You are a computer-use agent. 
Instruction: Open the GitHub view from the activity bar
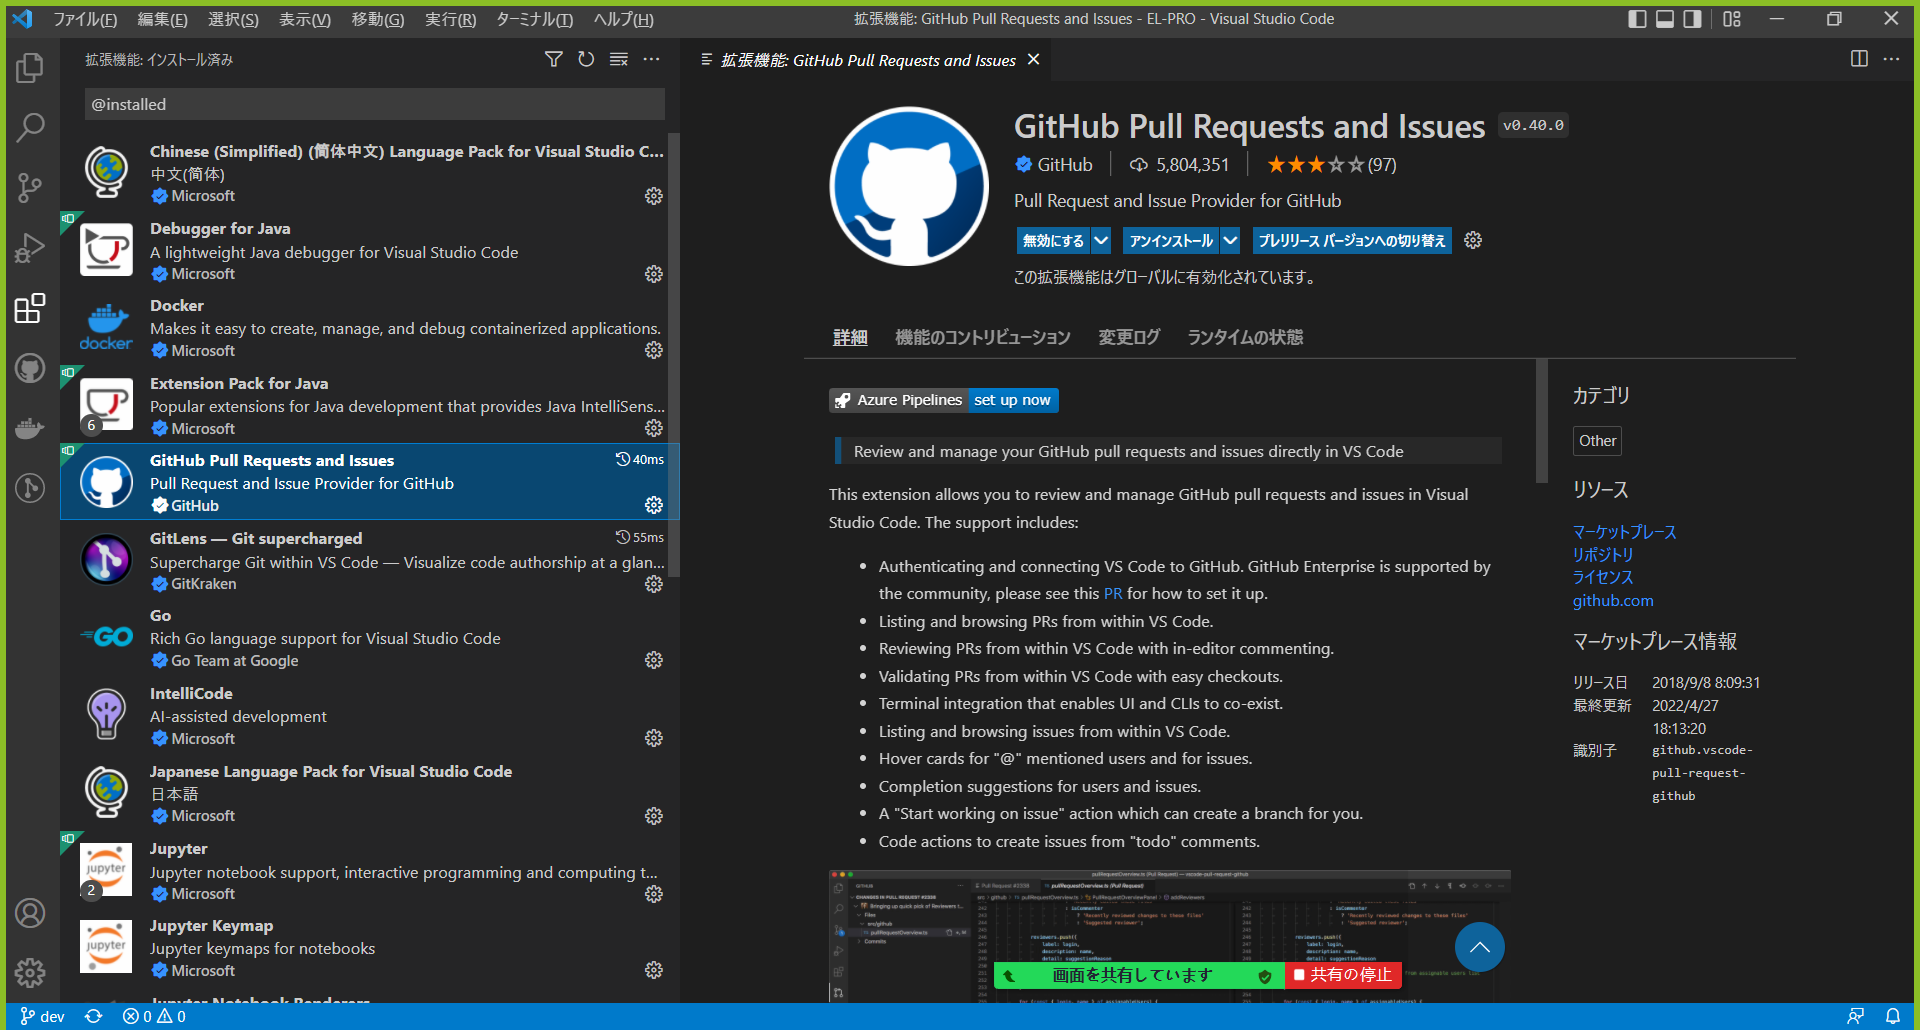[30, 368]
